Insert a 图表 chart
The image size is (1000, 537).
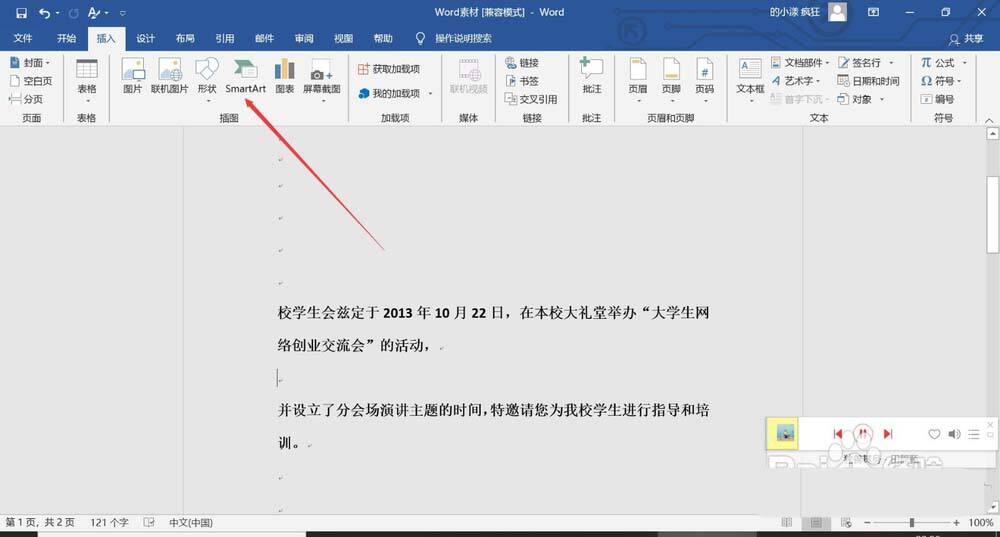click(284, 77)
